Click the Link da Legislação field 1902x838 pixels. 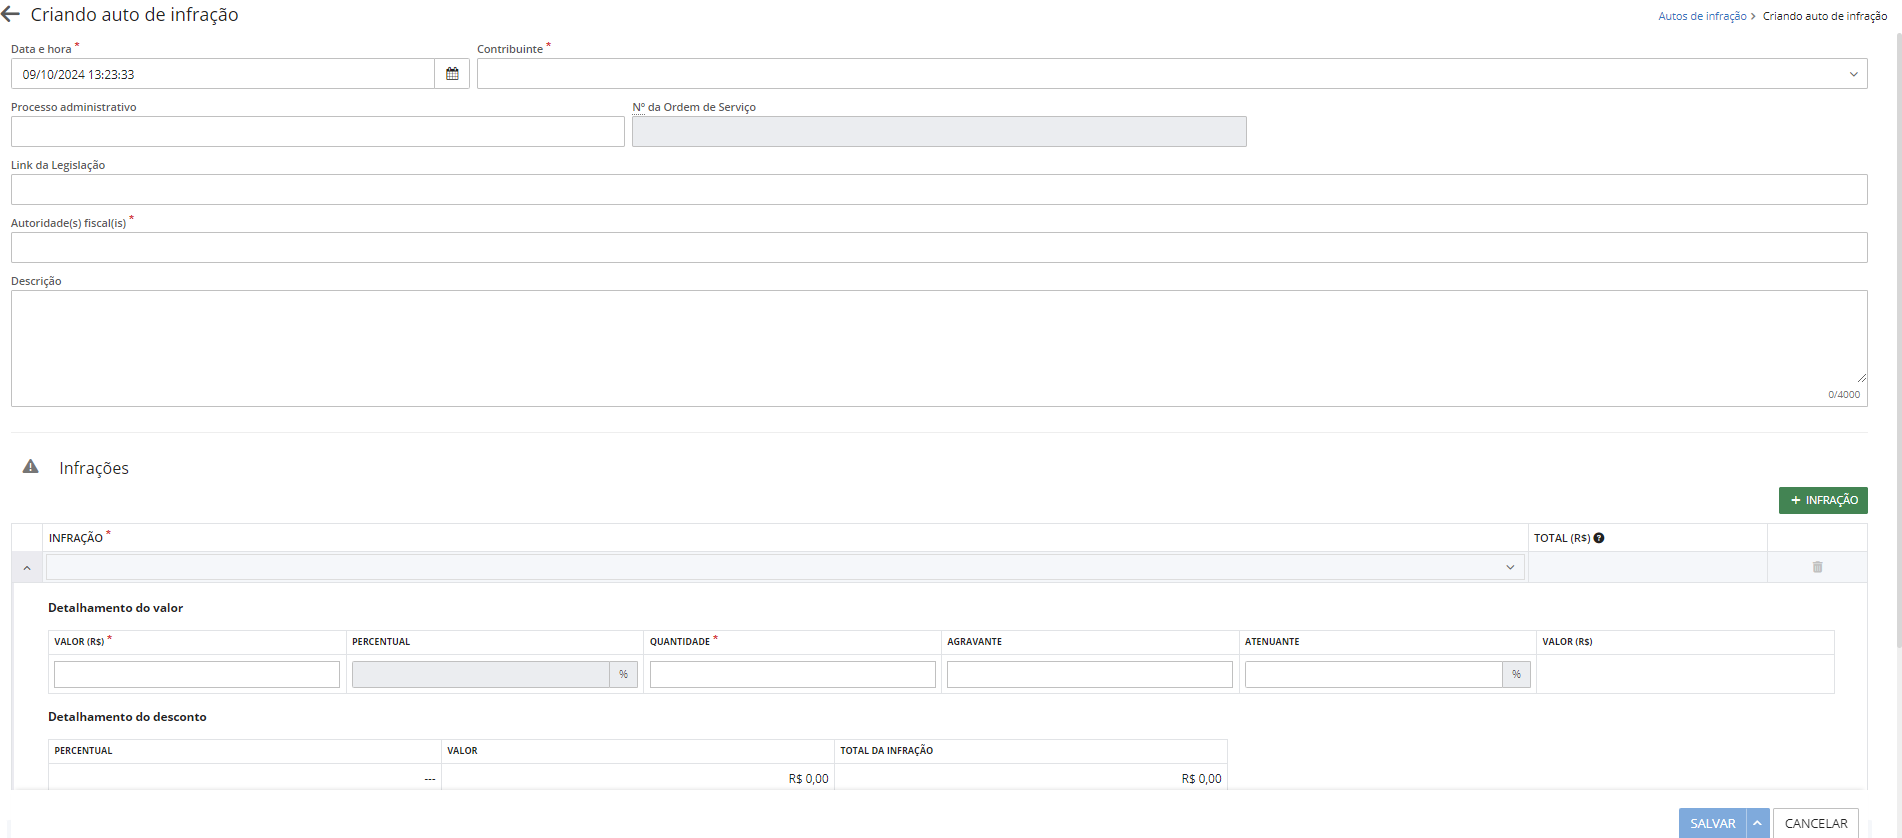coord(939,190)
